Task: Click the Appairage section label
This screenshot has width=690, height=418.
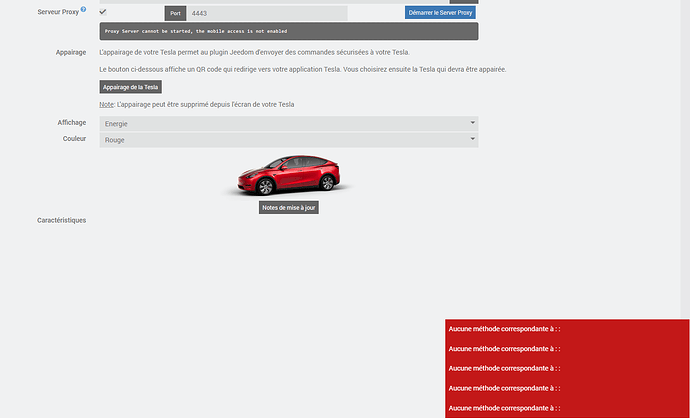Action: coord(71,52)
